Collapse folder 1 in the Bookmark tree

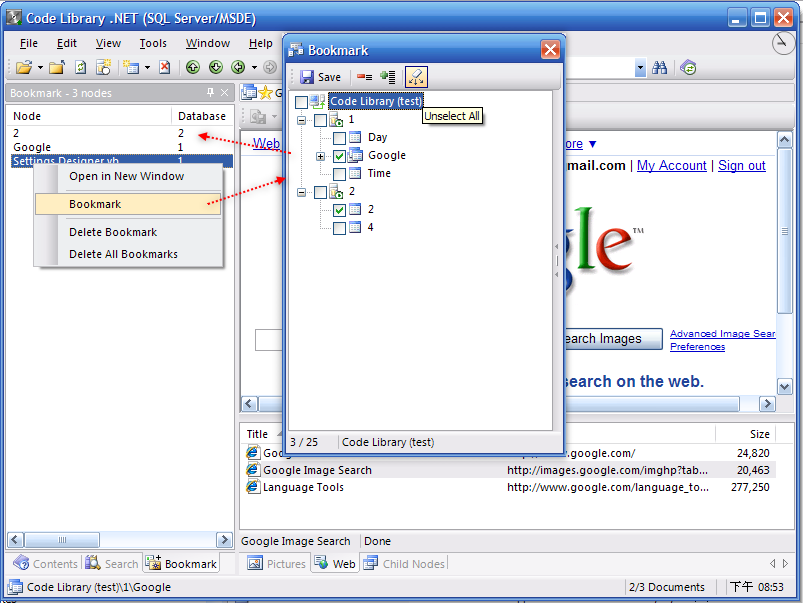coord(302,120)
